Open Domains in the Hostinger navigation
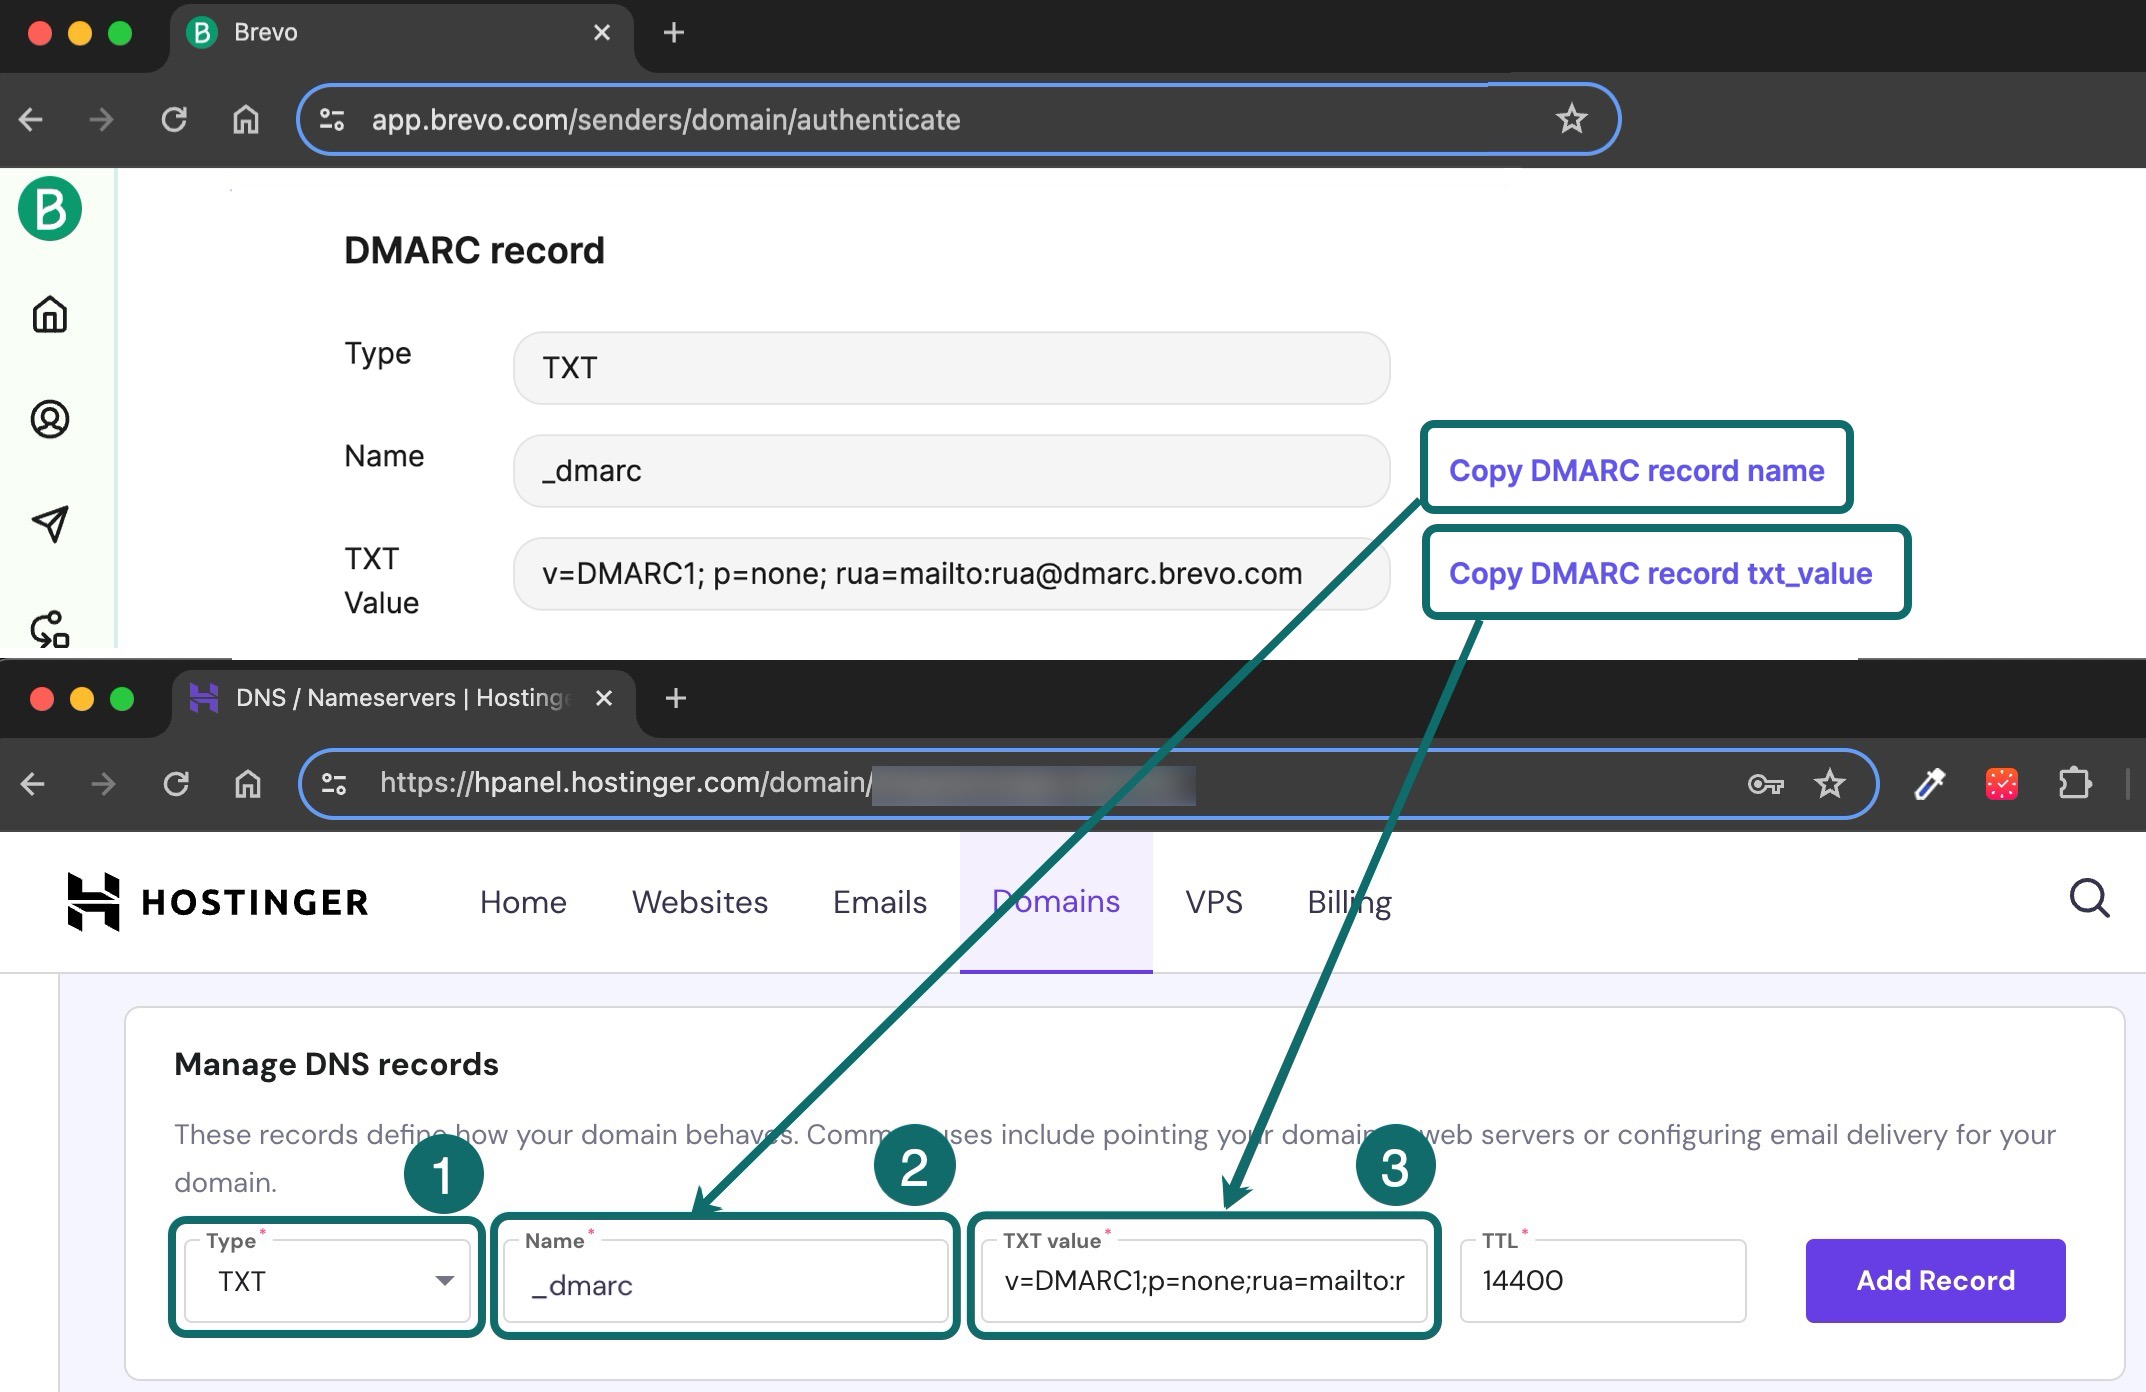2146x1392 pixels. point(1056,902)
